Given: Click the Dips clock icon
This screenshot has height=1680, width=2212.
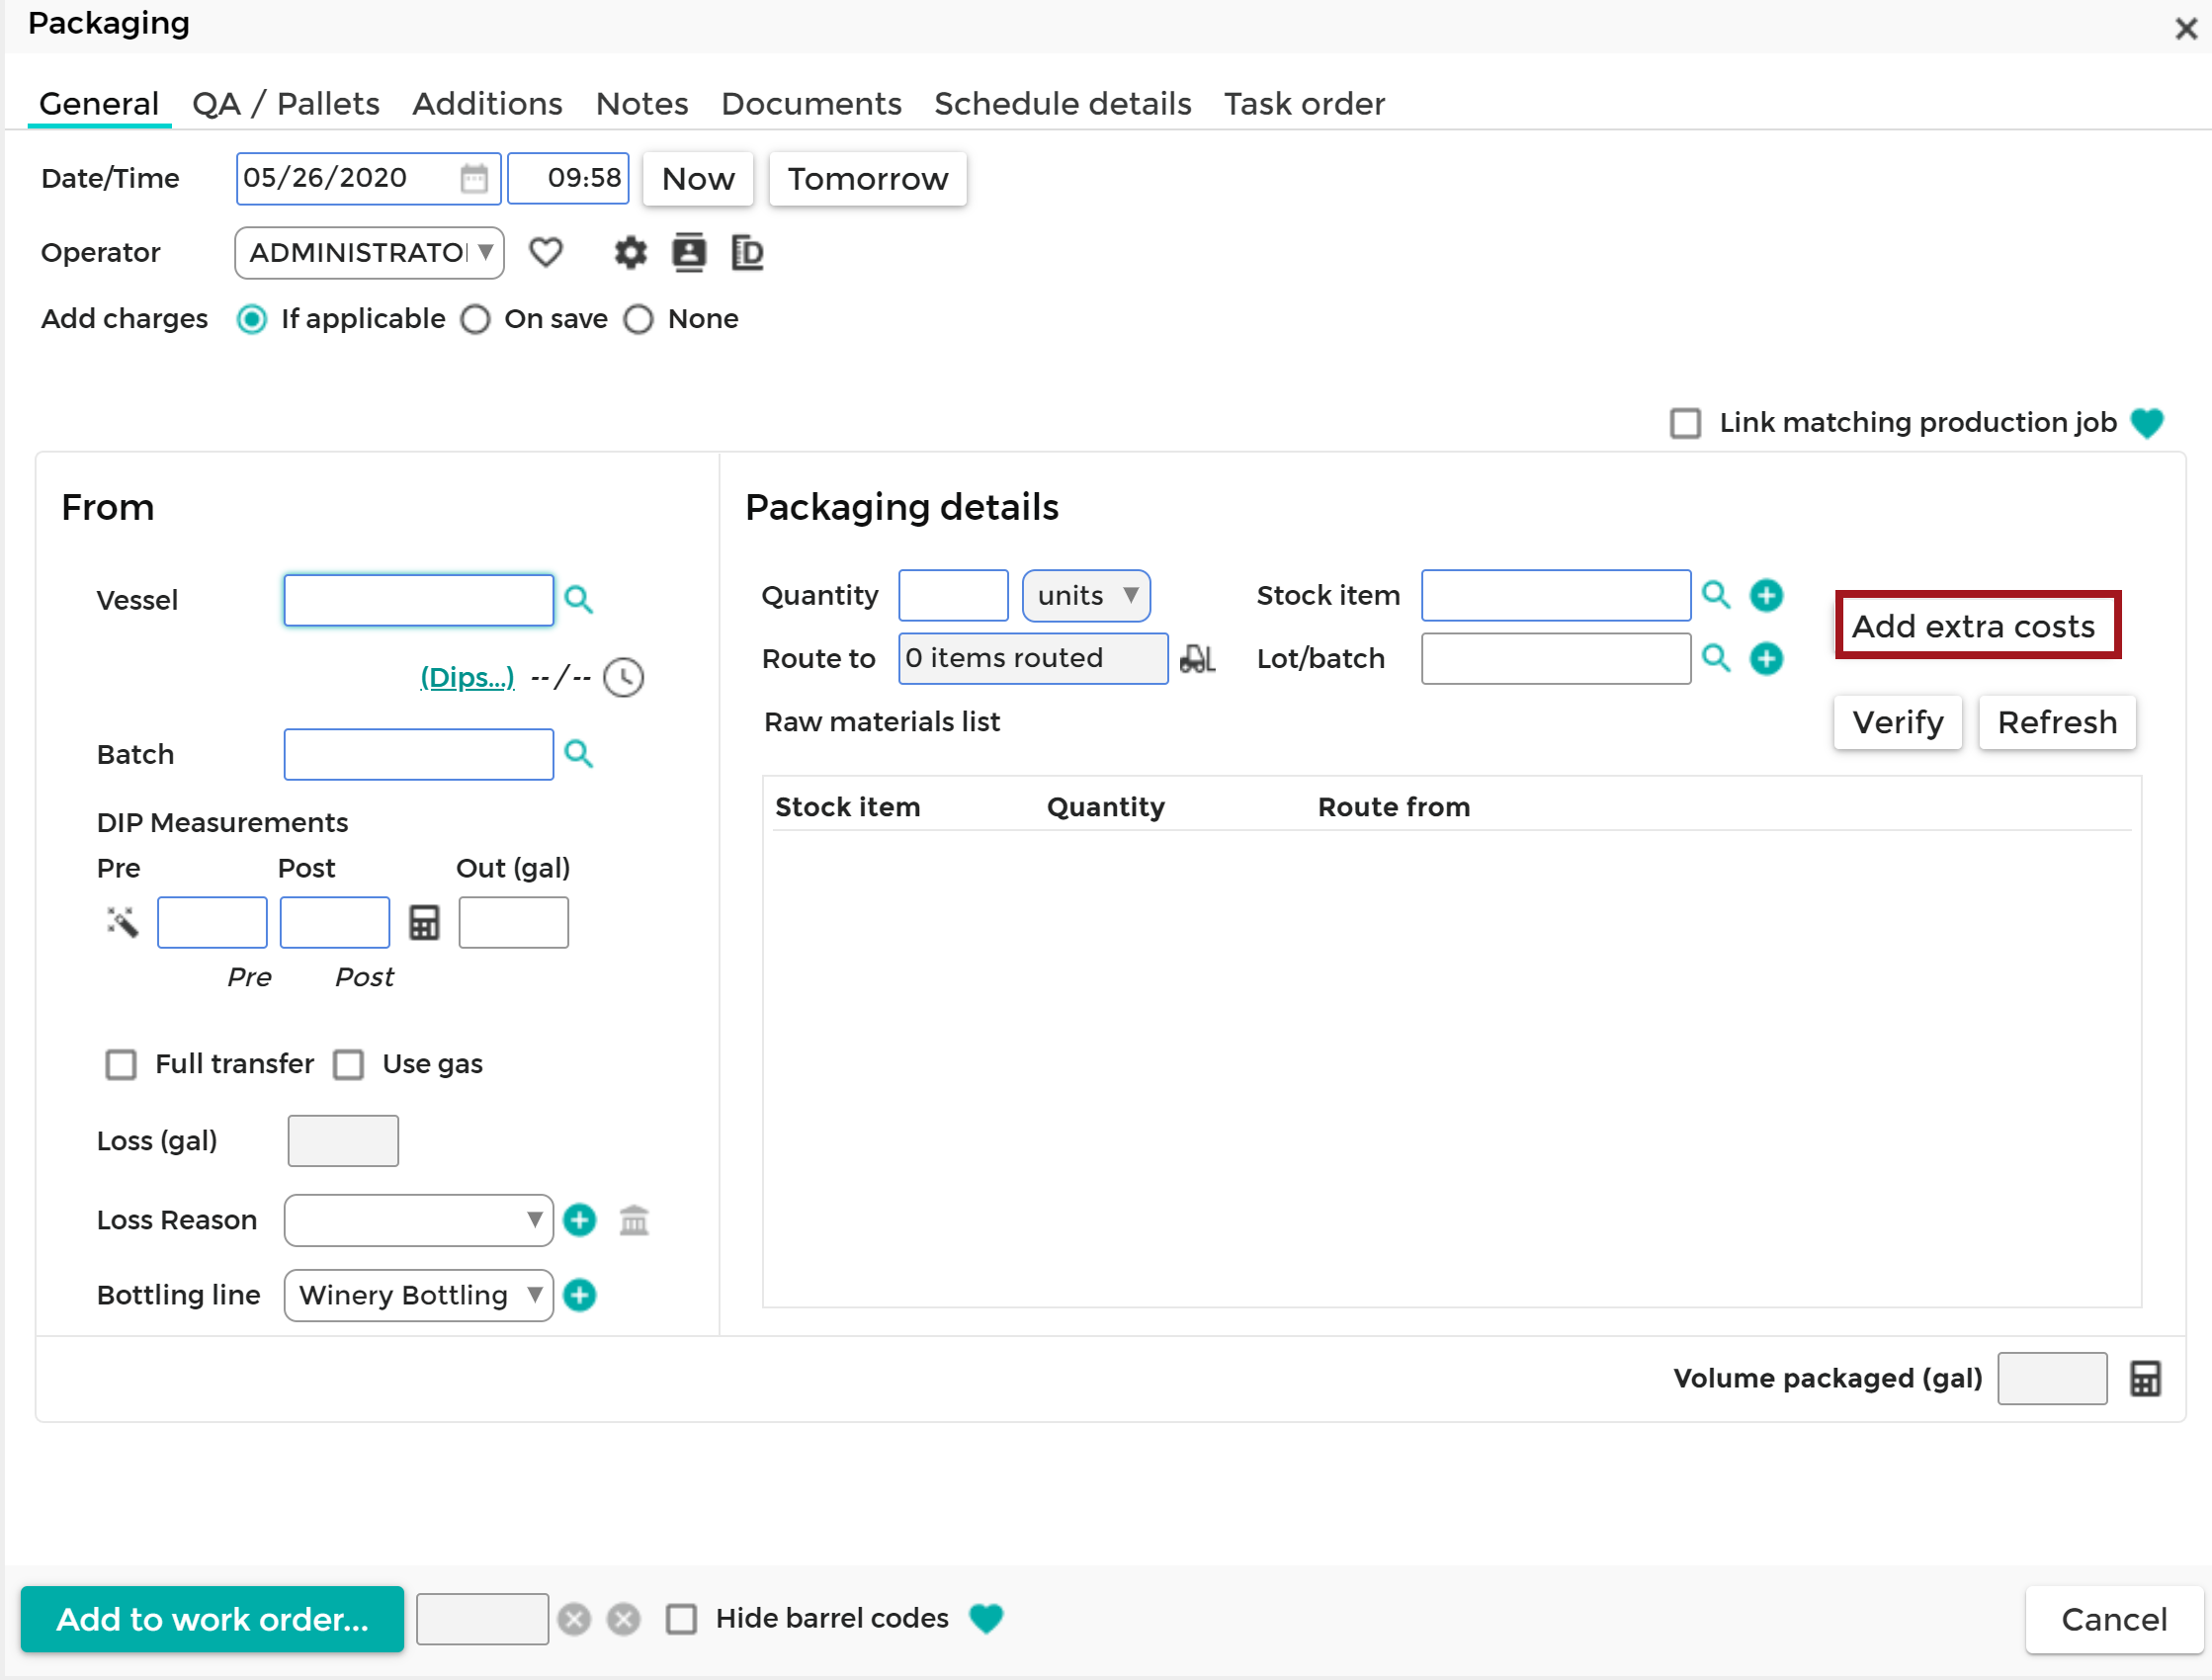Looking at the screenshot, I should click(x=624, y=678).
